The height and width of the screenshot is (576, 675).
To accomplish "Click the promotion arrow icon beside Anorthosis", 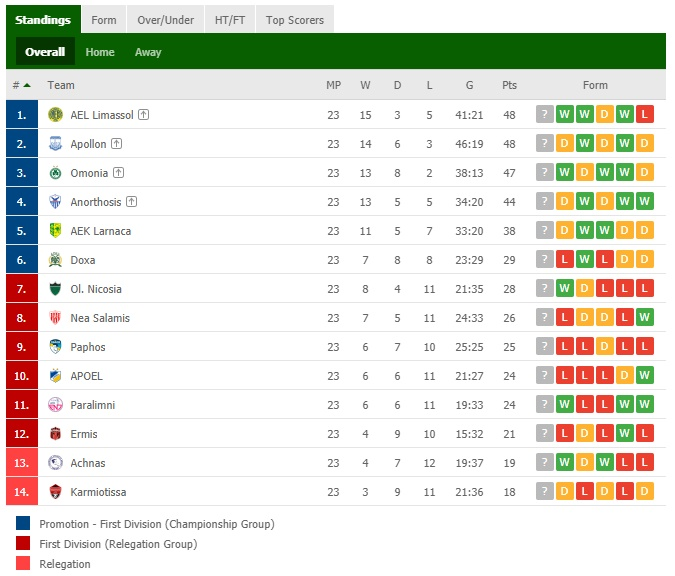I will (131, 201).
